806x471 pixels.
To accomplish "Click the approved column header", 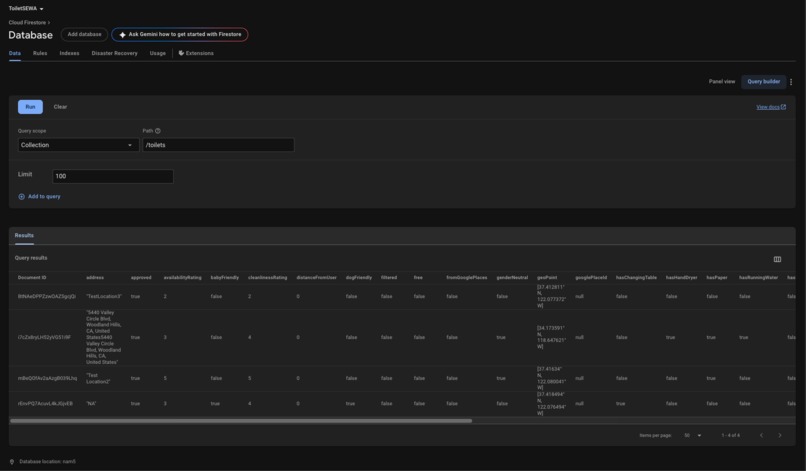I will (x=141, y=278).
